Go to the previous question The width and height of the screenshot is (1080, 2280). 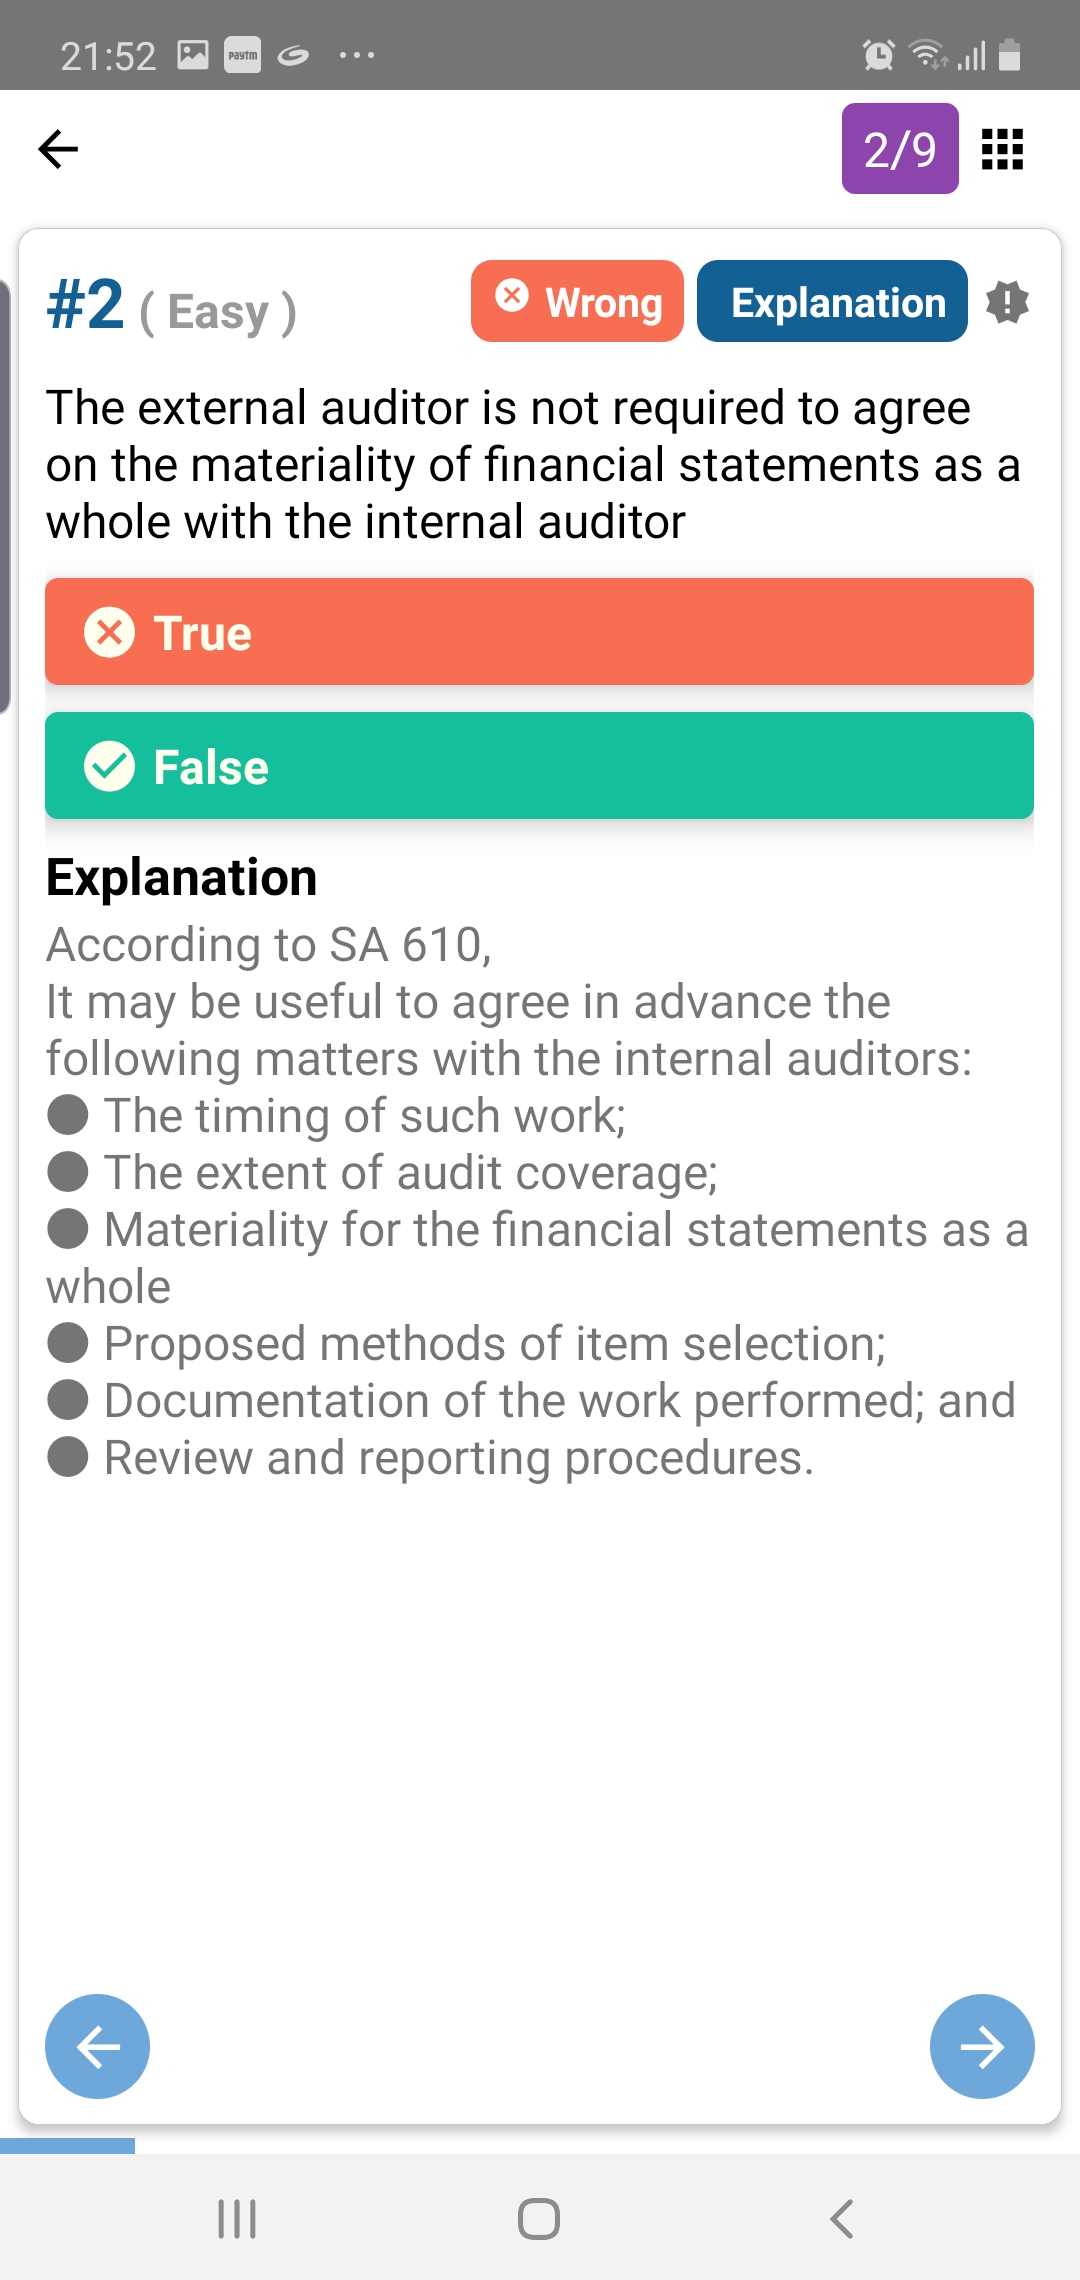point(97,2046)
